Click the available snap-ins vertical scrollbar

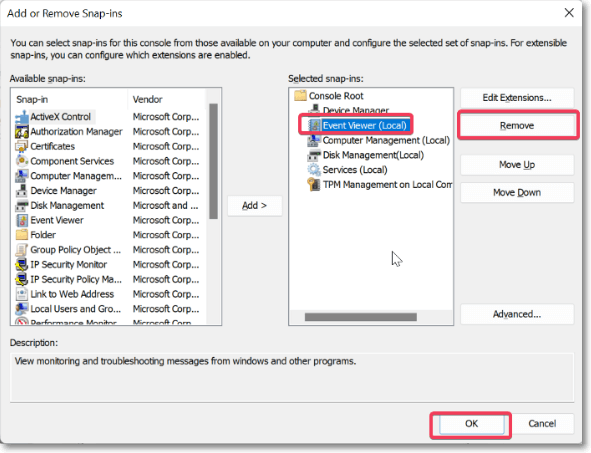coord(213,161)
